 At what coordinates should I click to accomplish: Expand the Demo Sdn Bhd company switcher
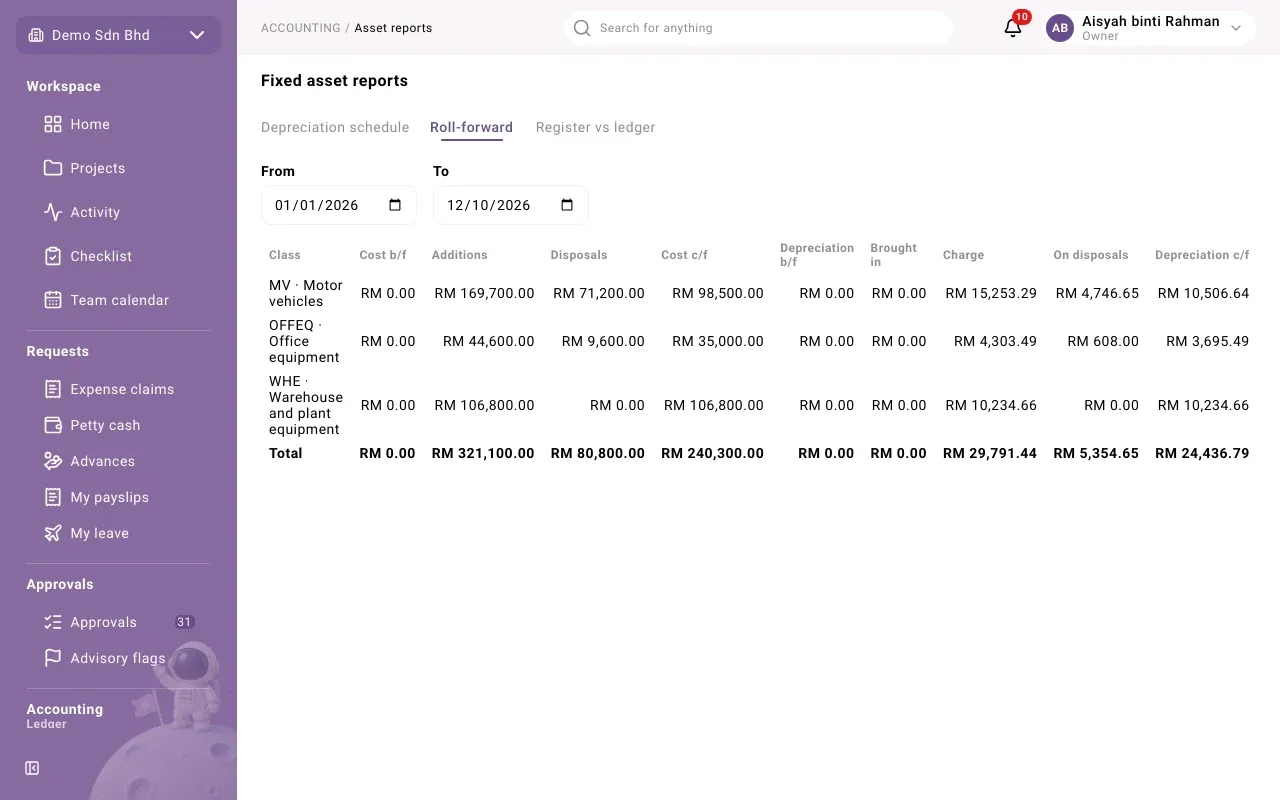click(118, 35)
